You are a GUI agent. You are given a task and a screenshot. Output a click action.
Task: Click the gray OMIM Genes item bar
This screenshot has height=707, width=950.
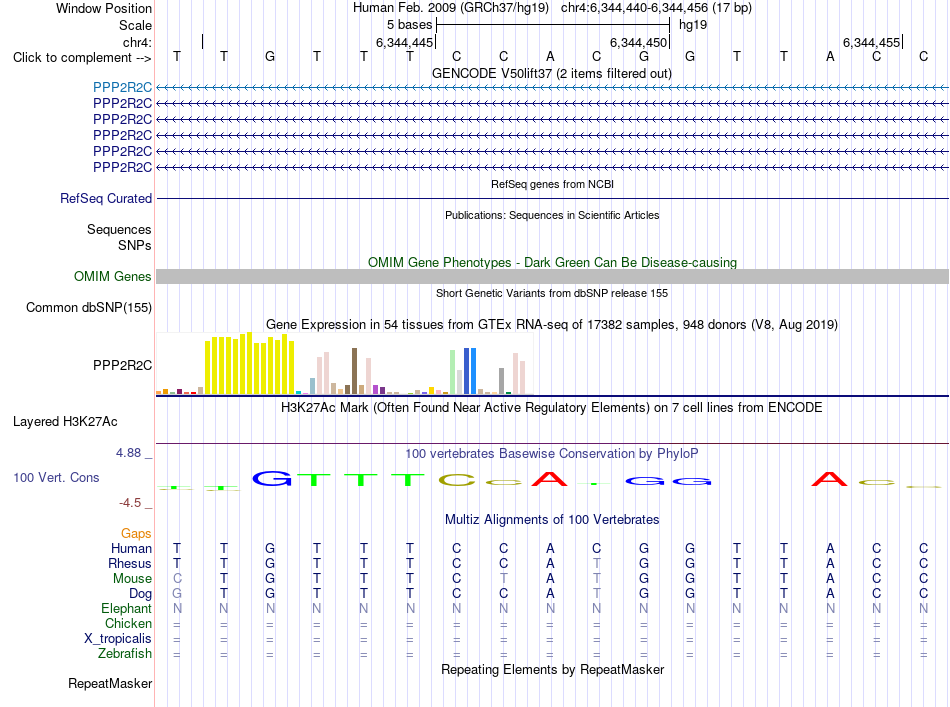552,276
